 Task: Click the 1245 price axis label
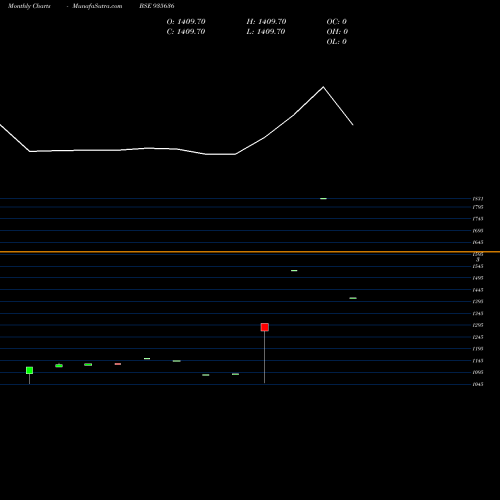tap(478, 337)
